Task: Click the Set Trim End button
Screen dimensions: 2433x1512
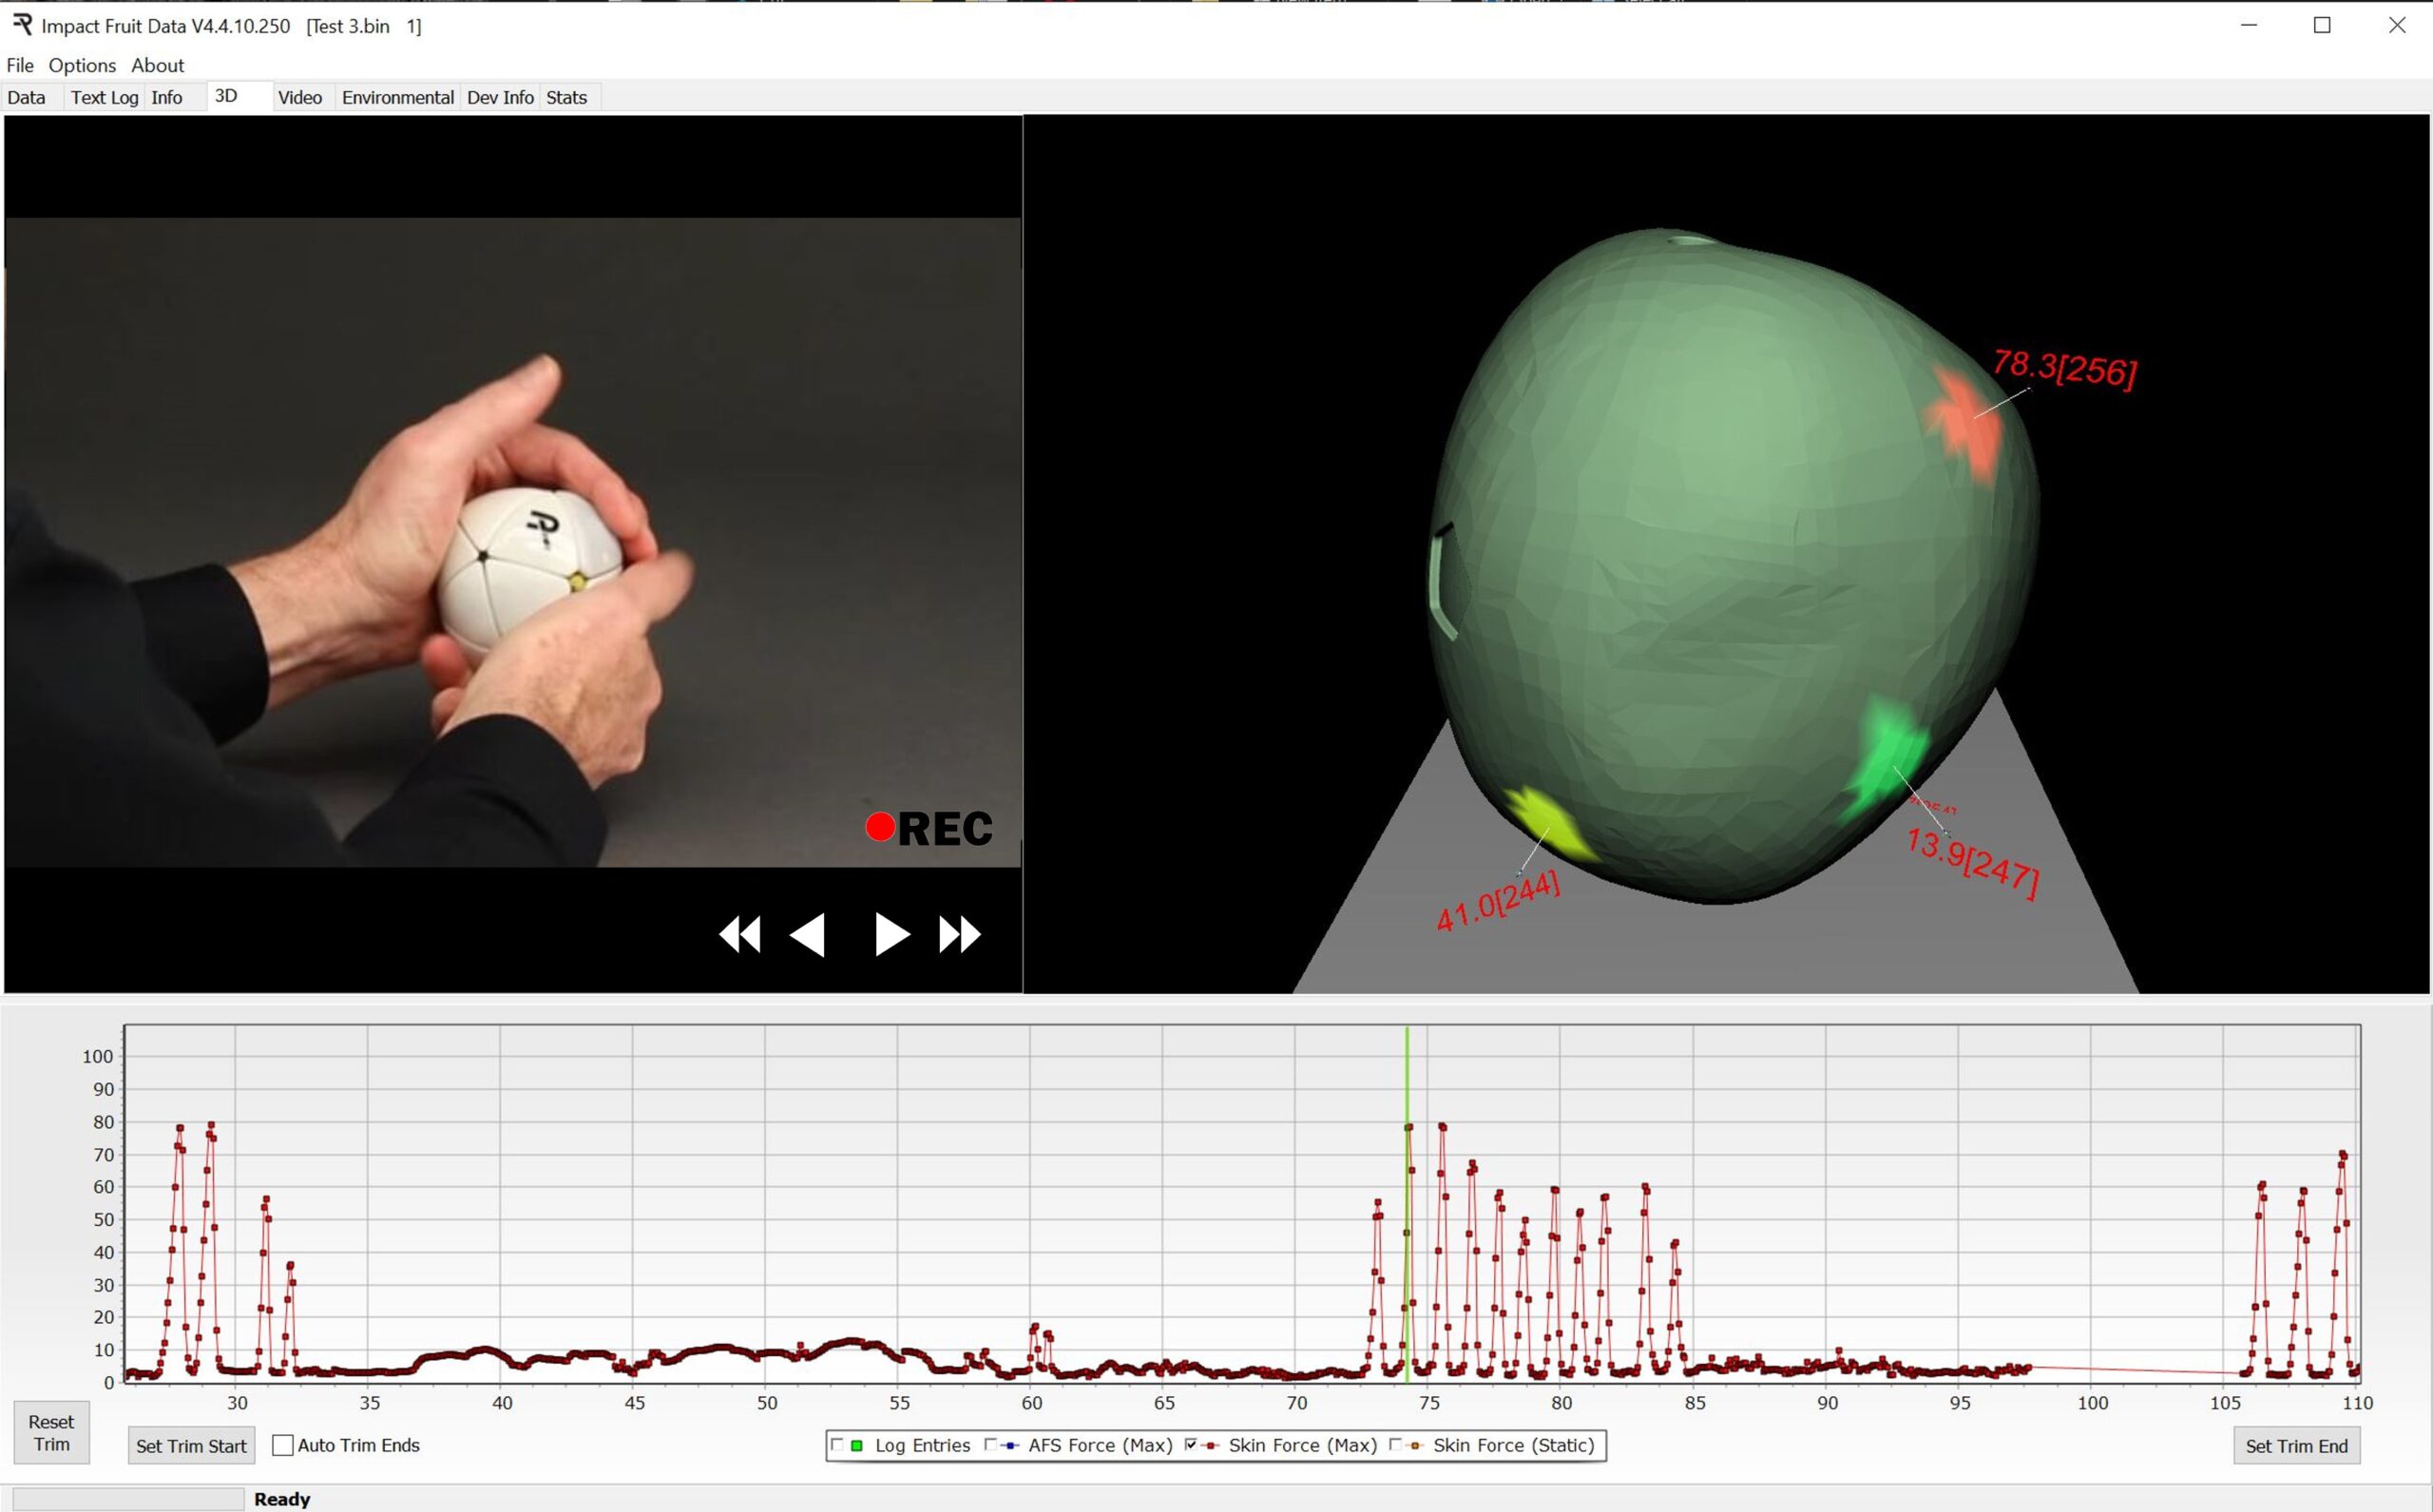Action: point(2296,1446)
